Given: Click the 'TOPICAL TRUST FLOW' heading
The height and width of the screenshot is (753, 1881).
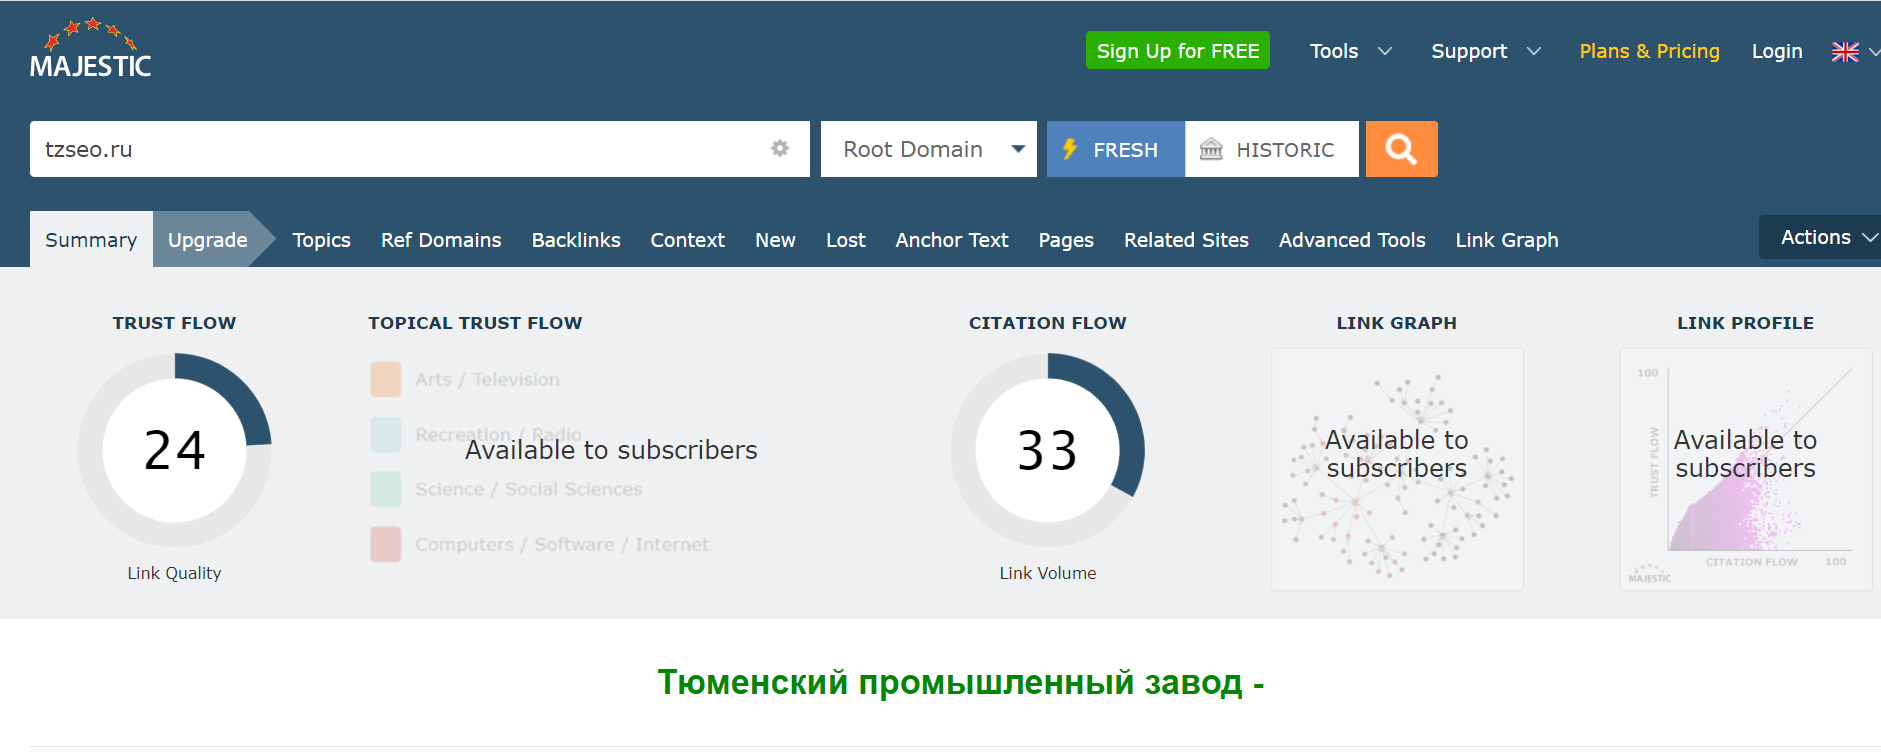Looking at the screenshot, I should tap(475, 323).
